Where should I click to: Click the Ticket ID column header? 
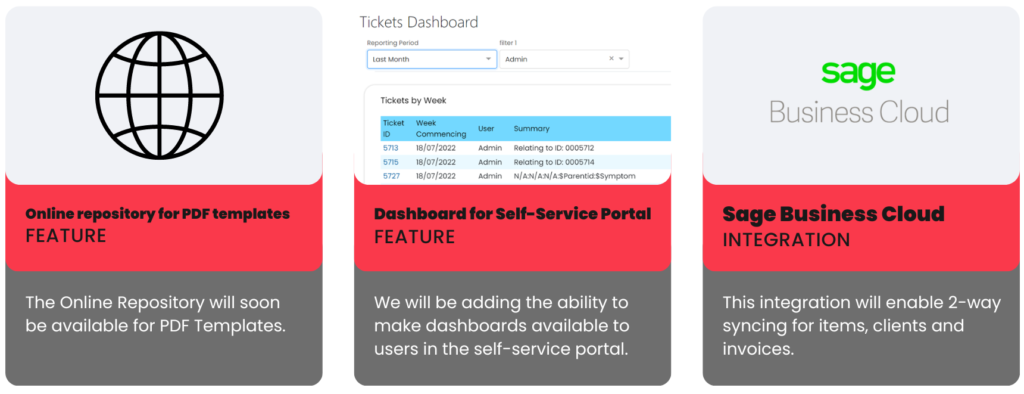click(x=394, y=128)
